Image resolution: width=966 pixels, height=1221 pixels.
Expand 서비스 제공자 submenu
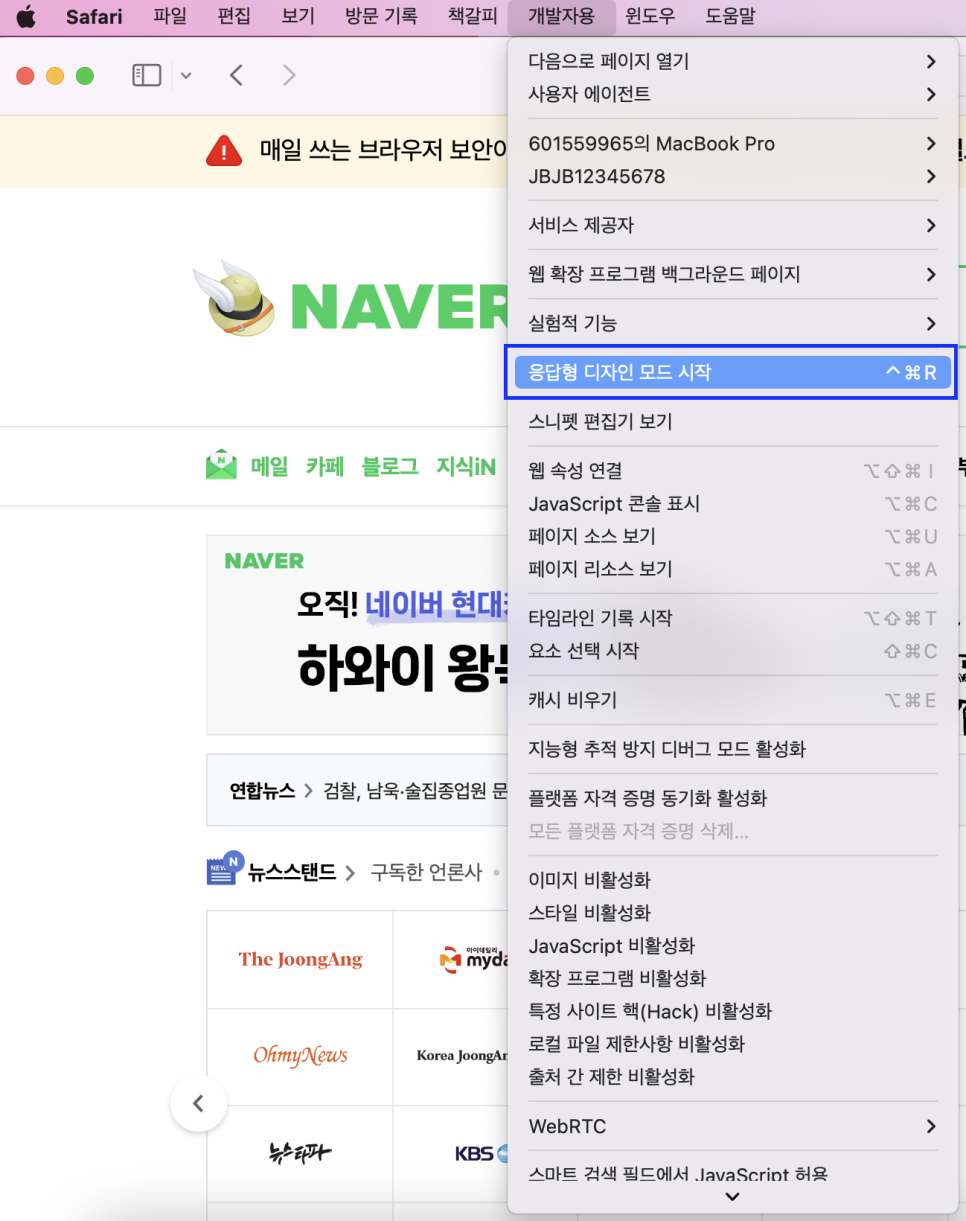(732, 226)
